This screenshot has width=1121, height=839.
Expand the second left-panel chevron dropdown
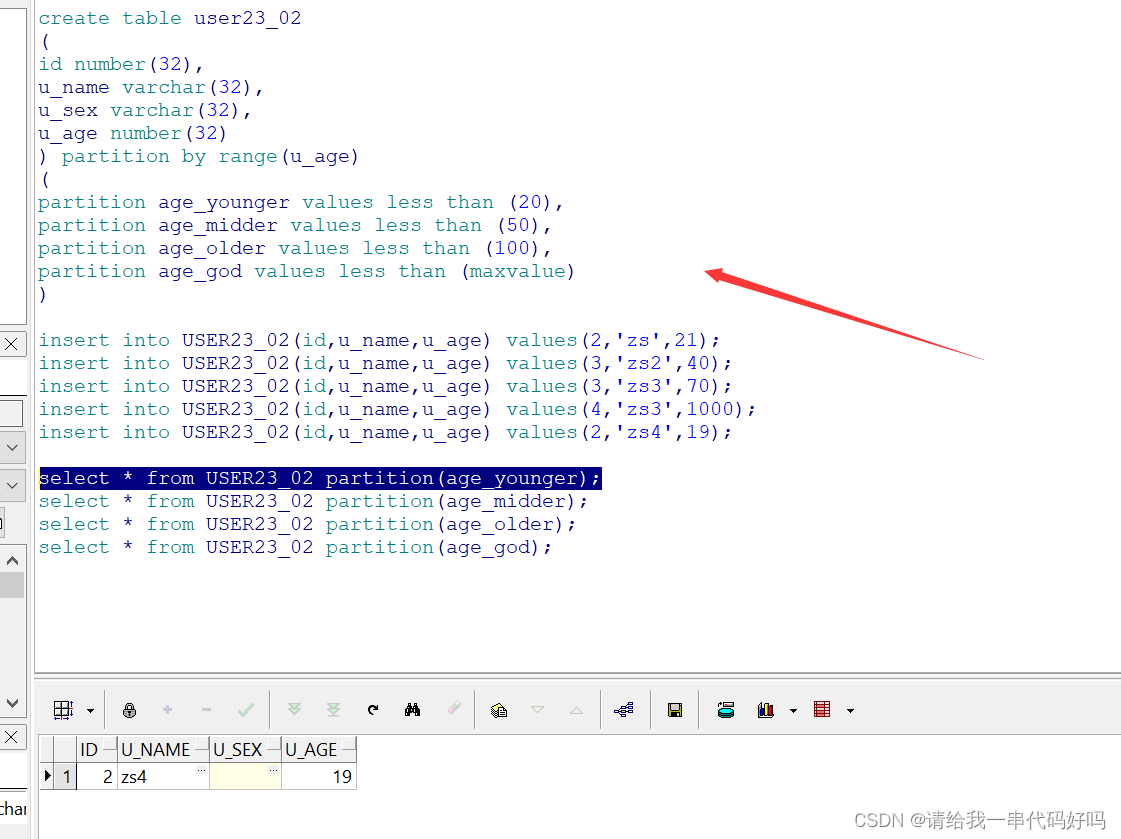(12, 486)
